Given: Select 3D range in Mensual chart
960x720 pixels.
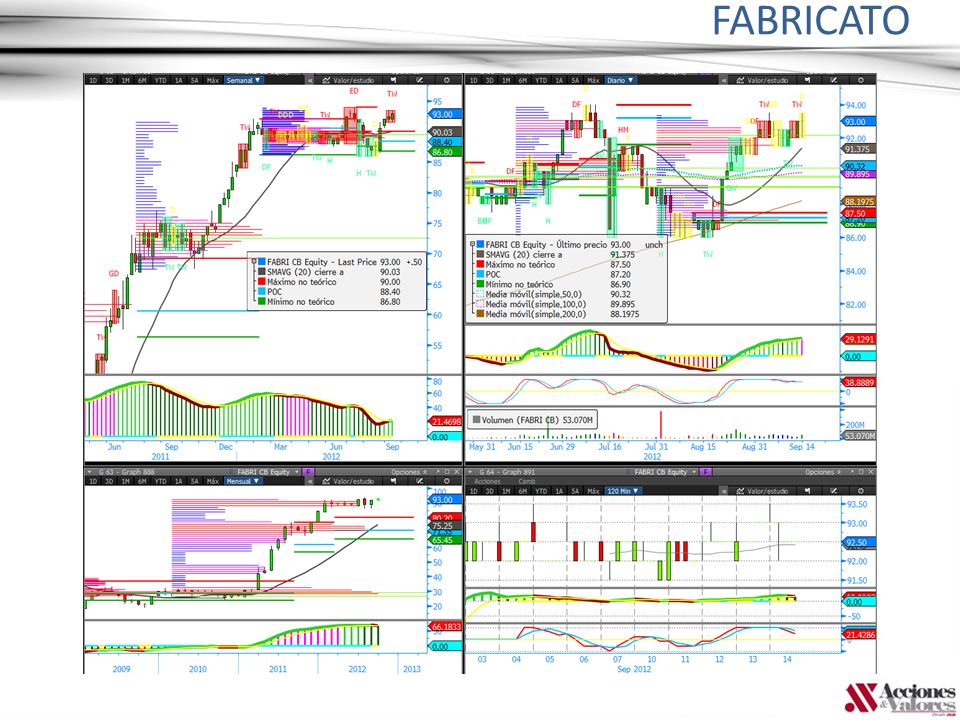Looking at the screenshot, I should pos(108,481).
